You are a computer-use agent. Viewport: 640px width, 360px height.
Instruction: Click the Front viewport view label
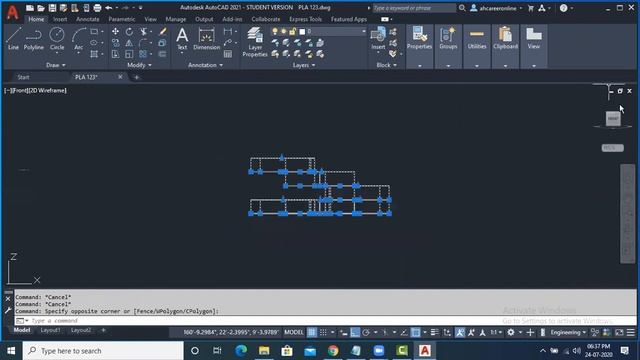(20, 91)
